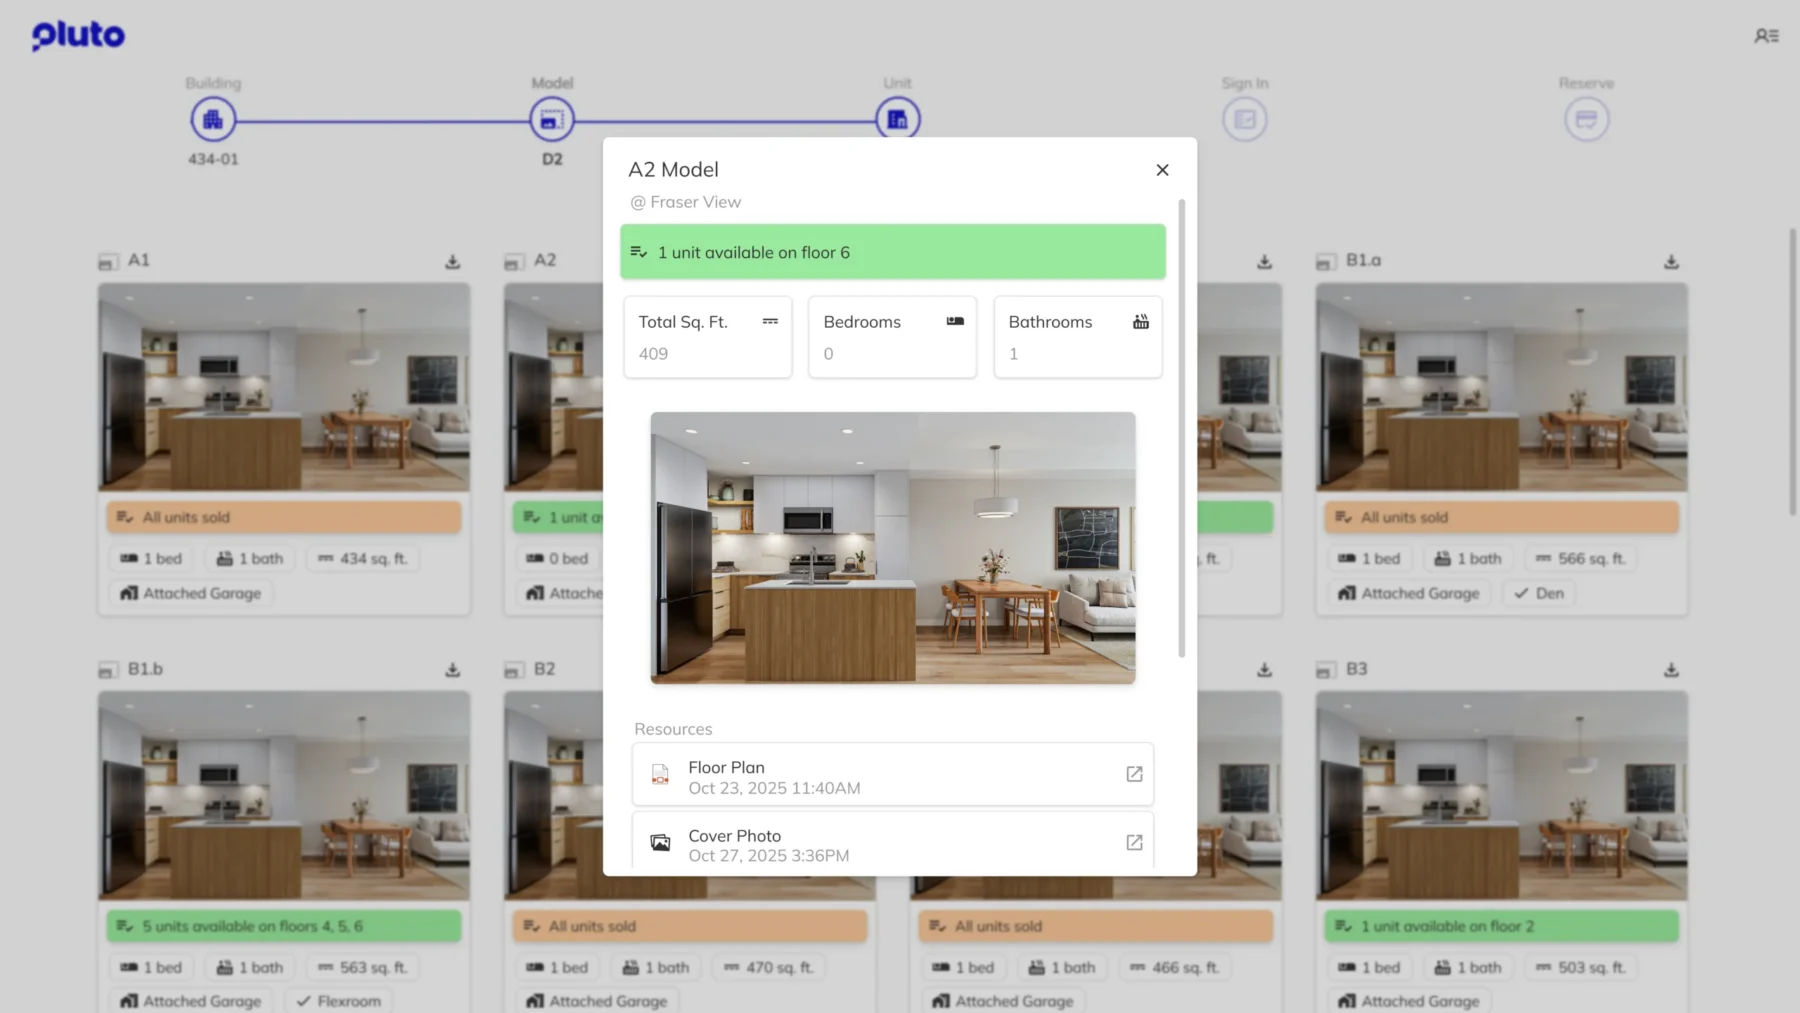This screenshot has width=1800, height=1013.
Task: Open the user profile menu icon
Action: (1766, 36)
